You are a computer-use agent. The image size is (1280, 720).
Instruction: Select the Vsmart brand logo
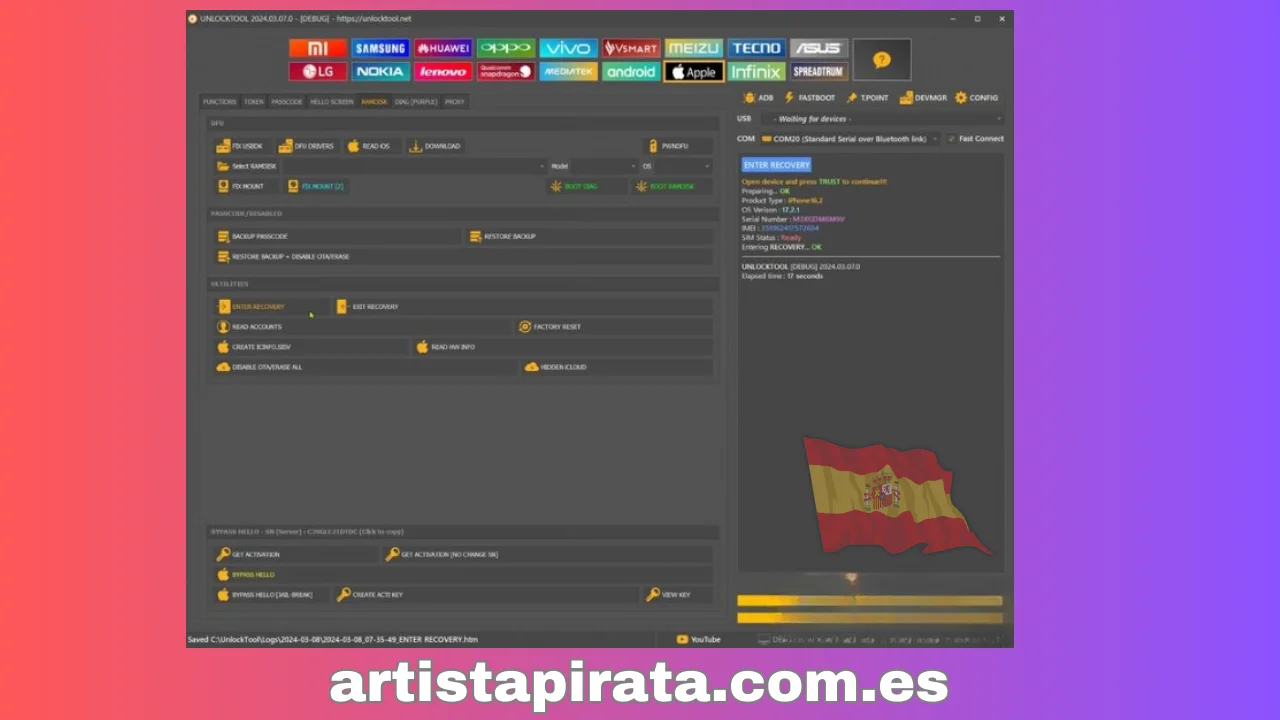point(631,48)
